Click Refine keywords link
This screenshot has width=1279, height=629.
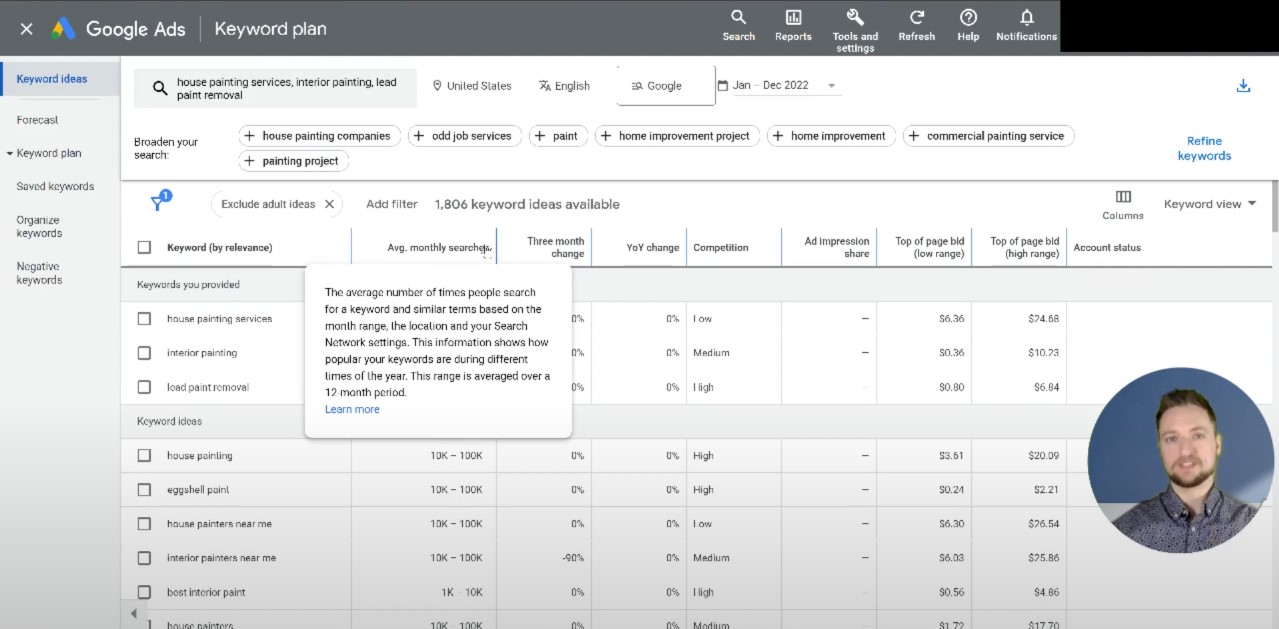(1204, 148)
